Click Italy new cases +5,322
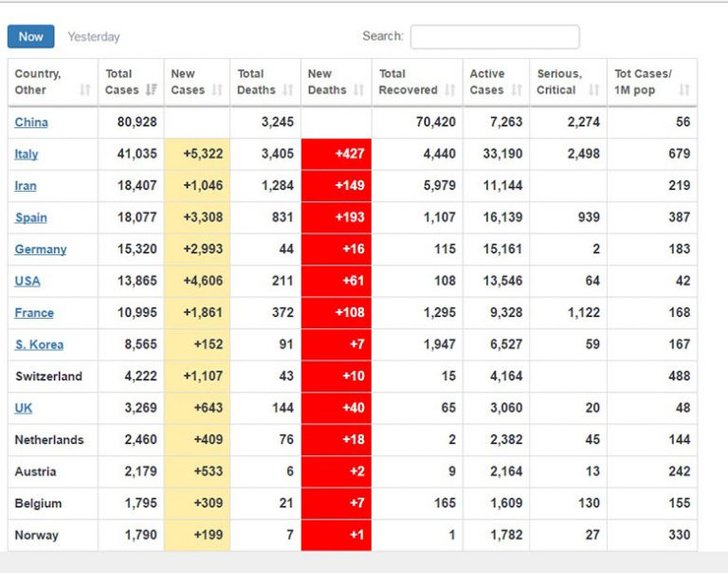The width and height of the screenshot is (728, 573). (203, 154)
